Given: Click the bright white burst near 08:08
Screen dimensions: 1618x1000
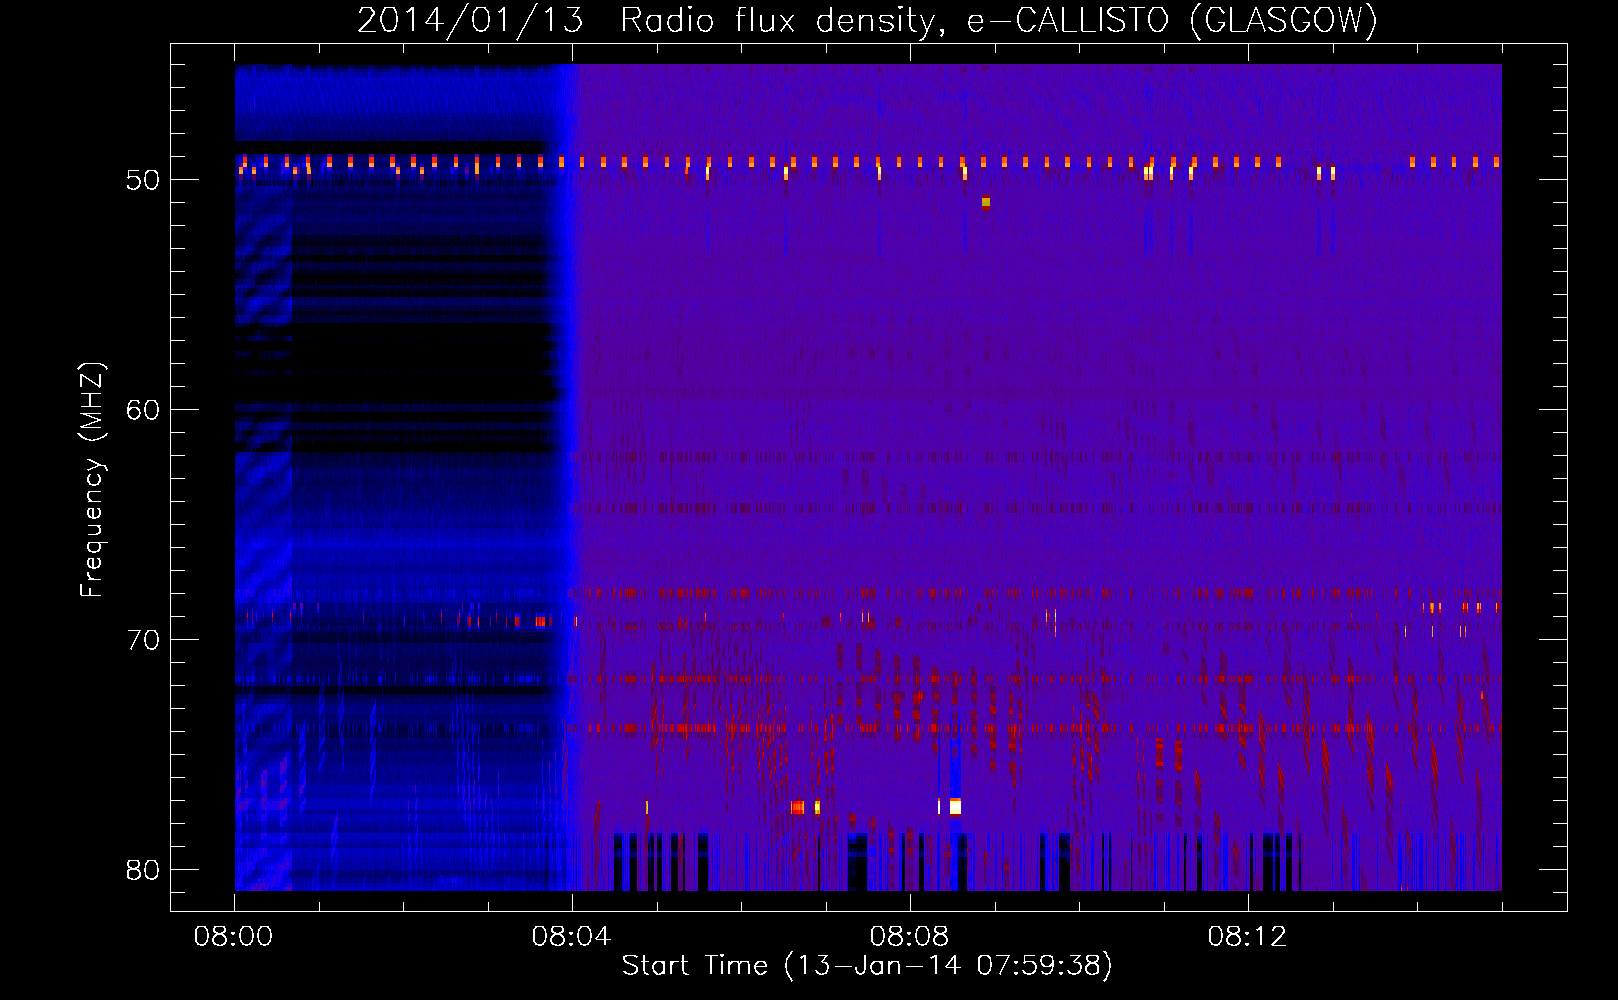Looking at the screenshot, I should (955, 806).
